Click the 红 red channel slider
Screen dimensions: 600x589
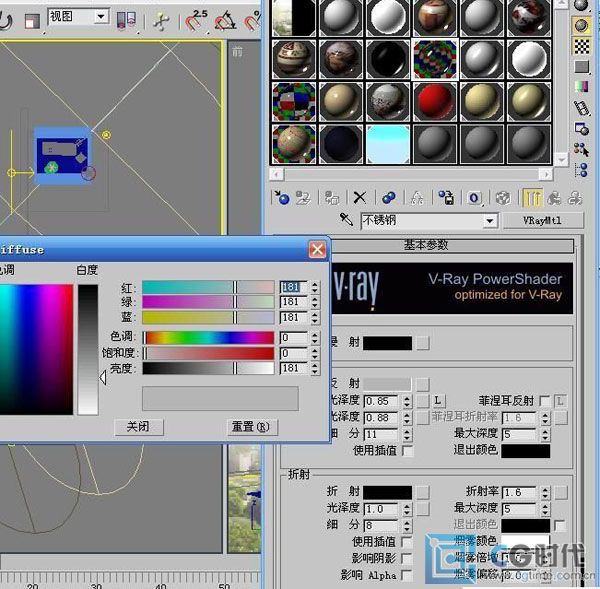[x=208, y=287]
